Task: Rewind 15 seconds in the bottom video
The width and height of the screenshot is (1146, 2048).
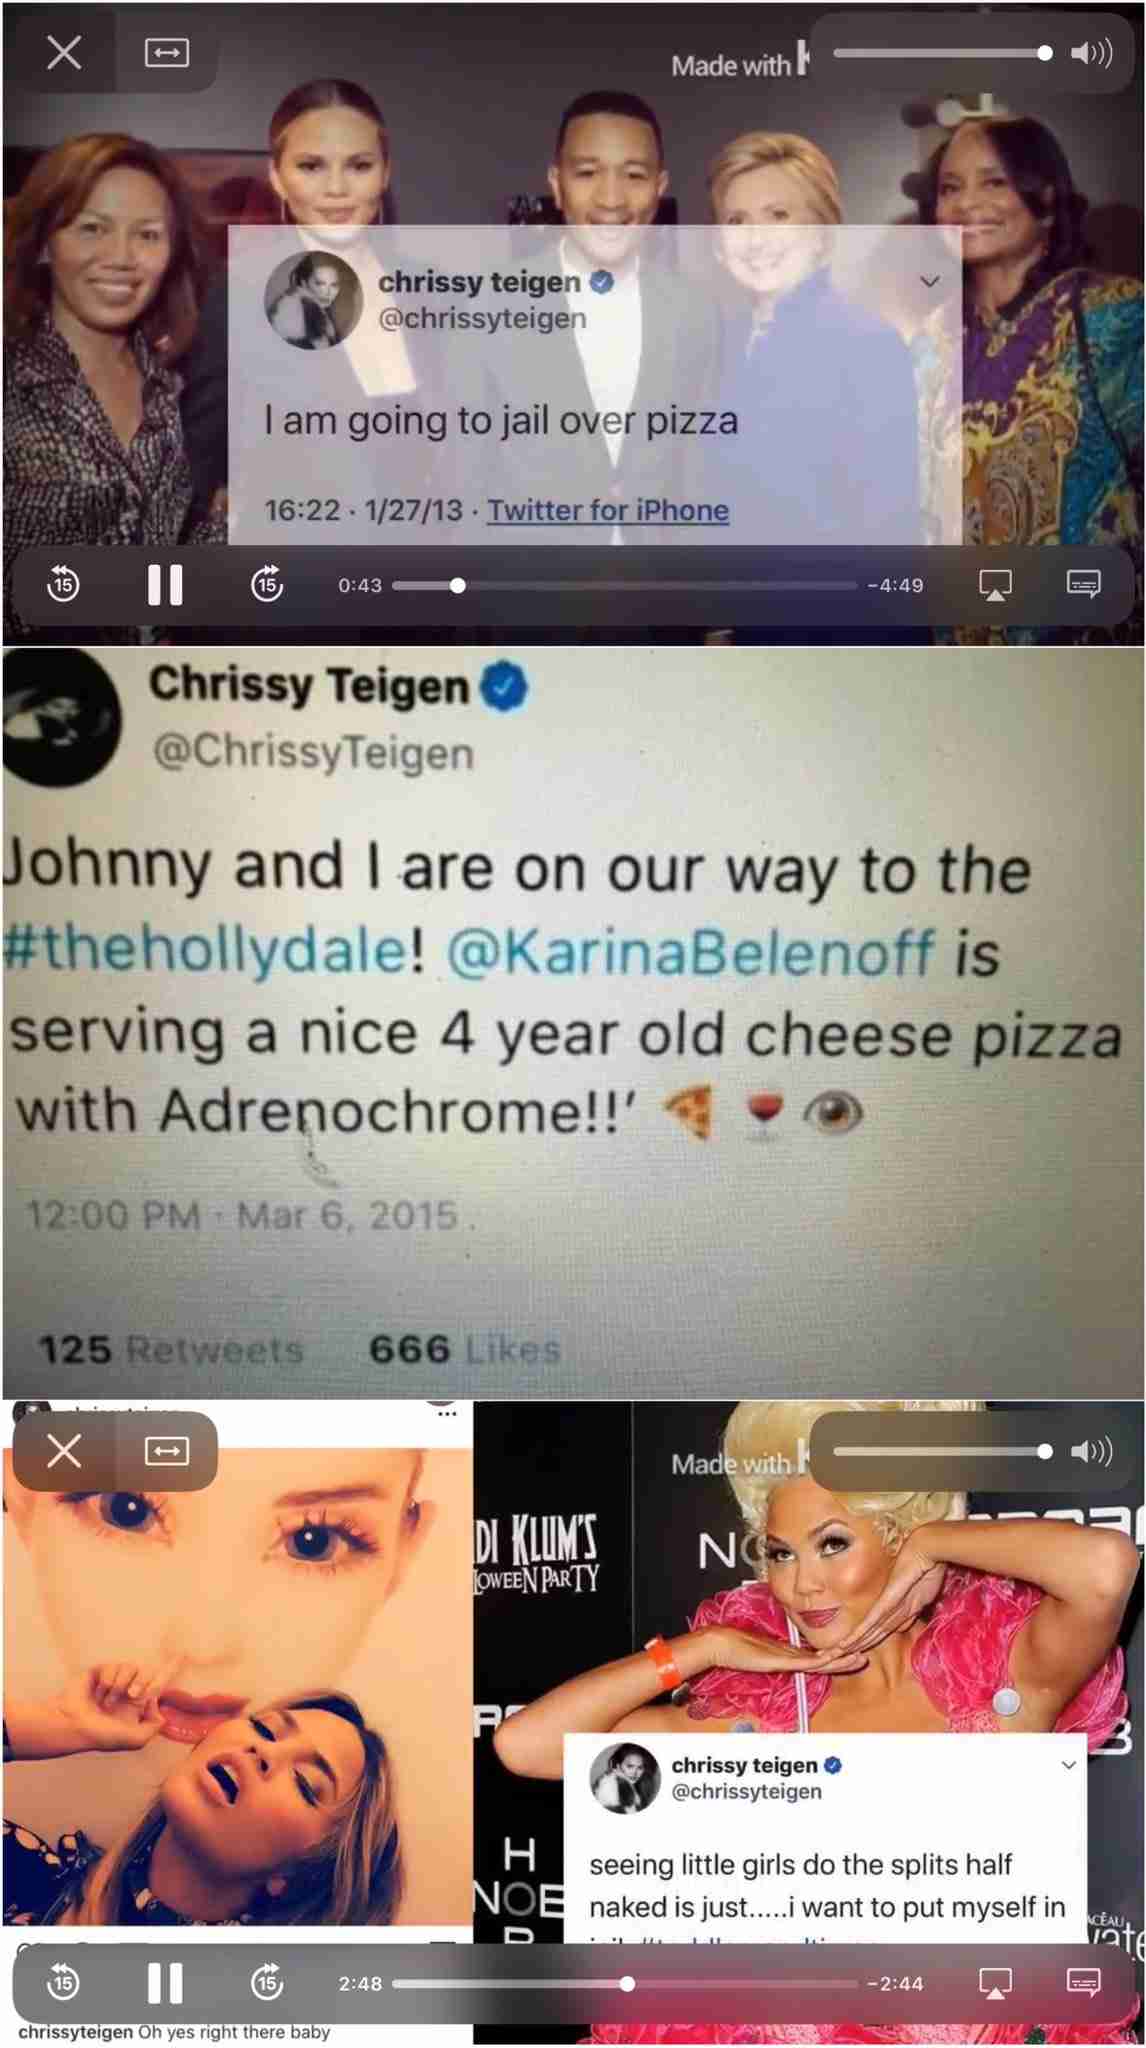Action: click(x=64, y=1983)
